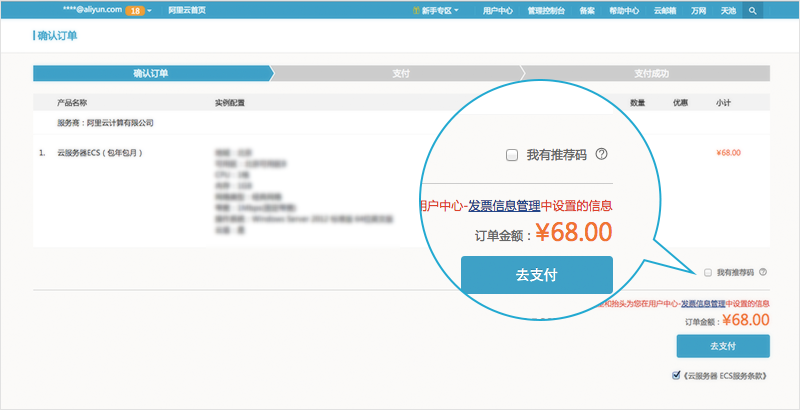800x410 pixels.
Task: Click 云邮箱 in the top navigation
Action: (665, 11)
